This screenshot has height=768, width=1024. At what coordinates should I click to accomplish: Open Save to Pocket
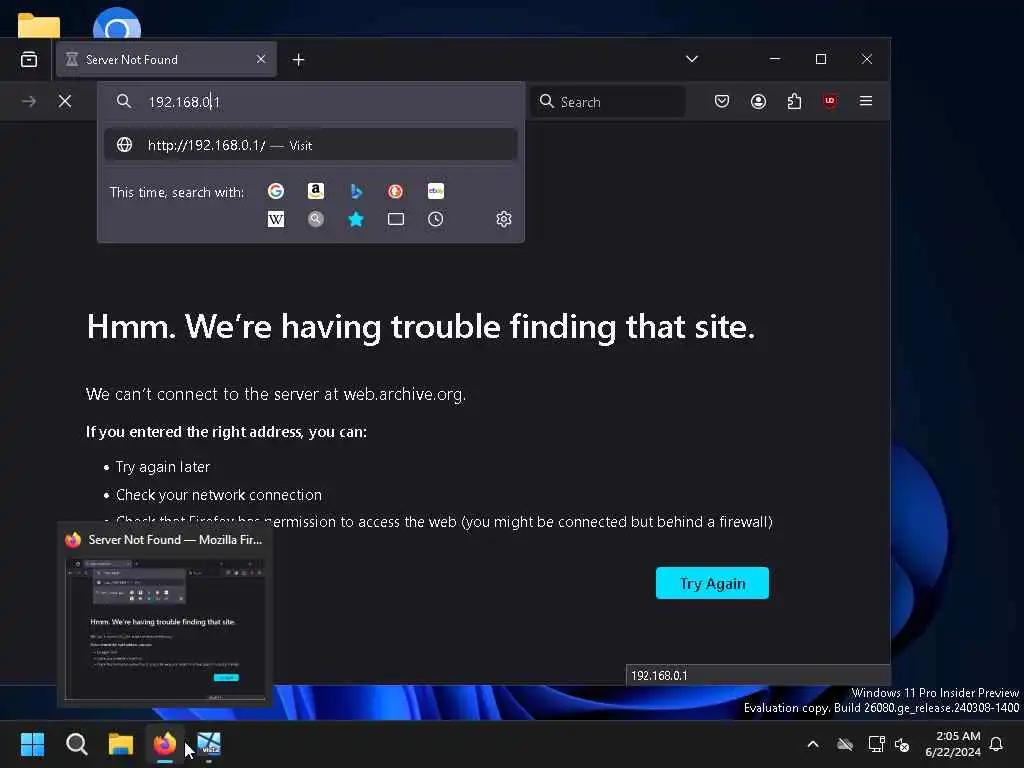[x=722, y=101]
